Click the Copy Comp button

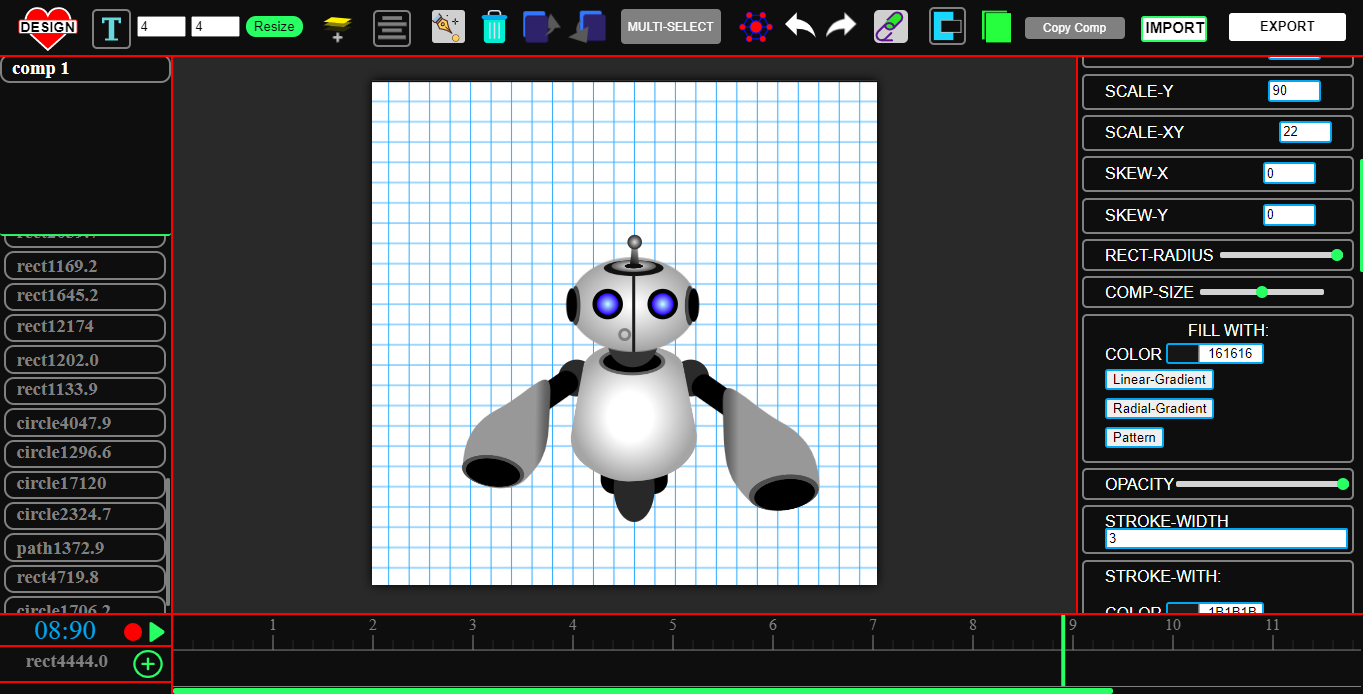tap(1075, 28)
